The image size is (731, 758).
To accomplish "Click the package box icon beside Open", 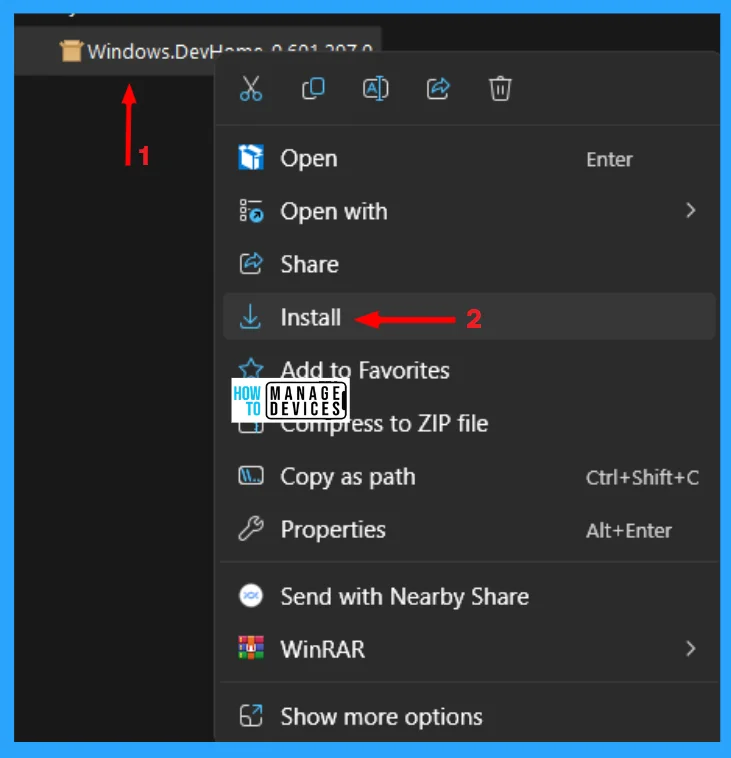I will (251, 158).
